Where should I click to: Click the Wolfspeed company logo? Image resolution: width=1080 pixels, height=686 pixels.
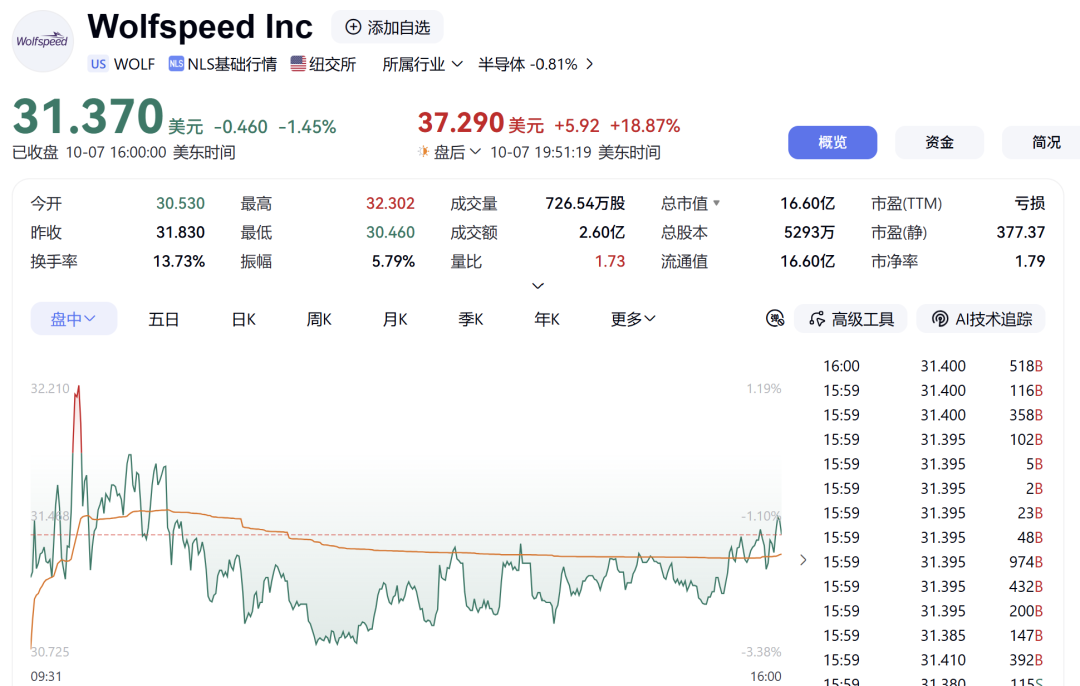(x=43, y=41)
